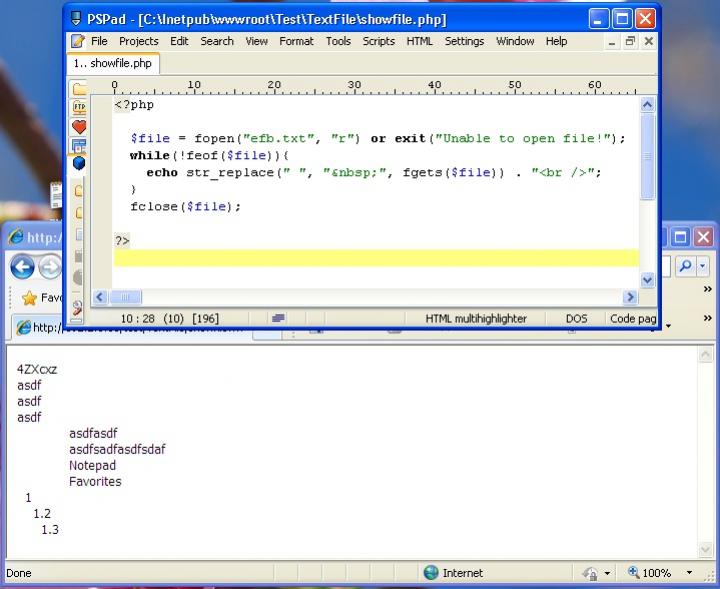Open the Format menu
This screenshot has height=589, width=720.
tap(296, 41)
